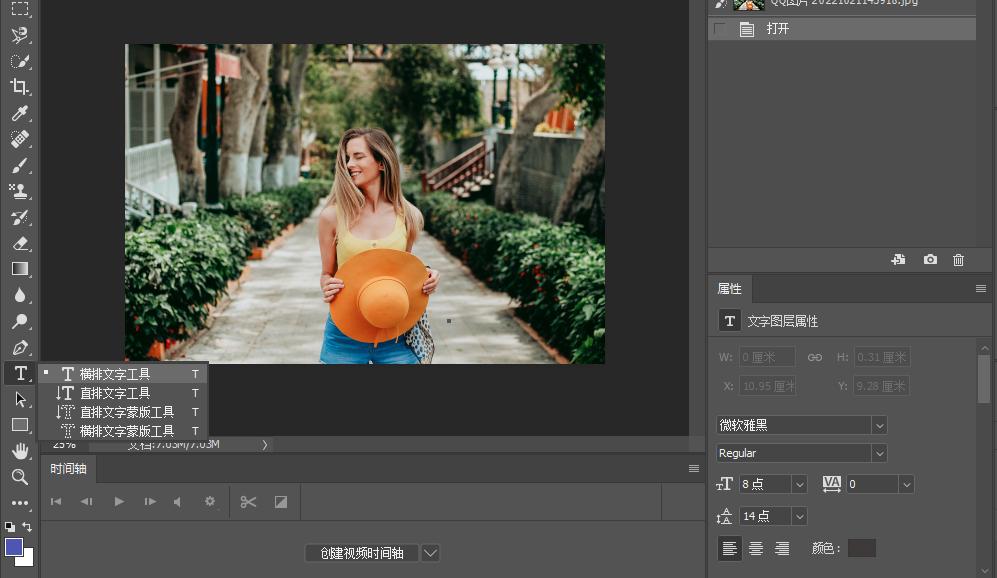Viewport: 997px width, 578px height.
Task: Open the 微软雅黑 font family dropdown
Action: [879, 425]
